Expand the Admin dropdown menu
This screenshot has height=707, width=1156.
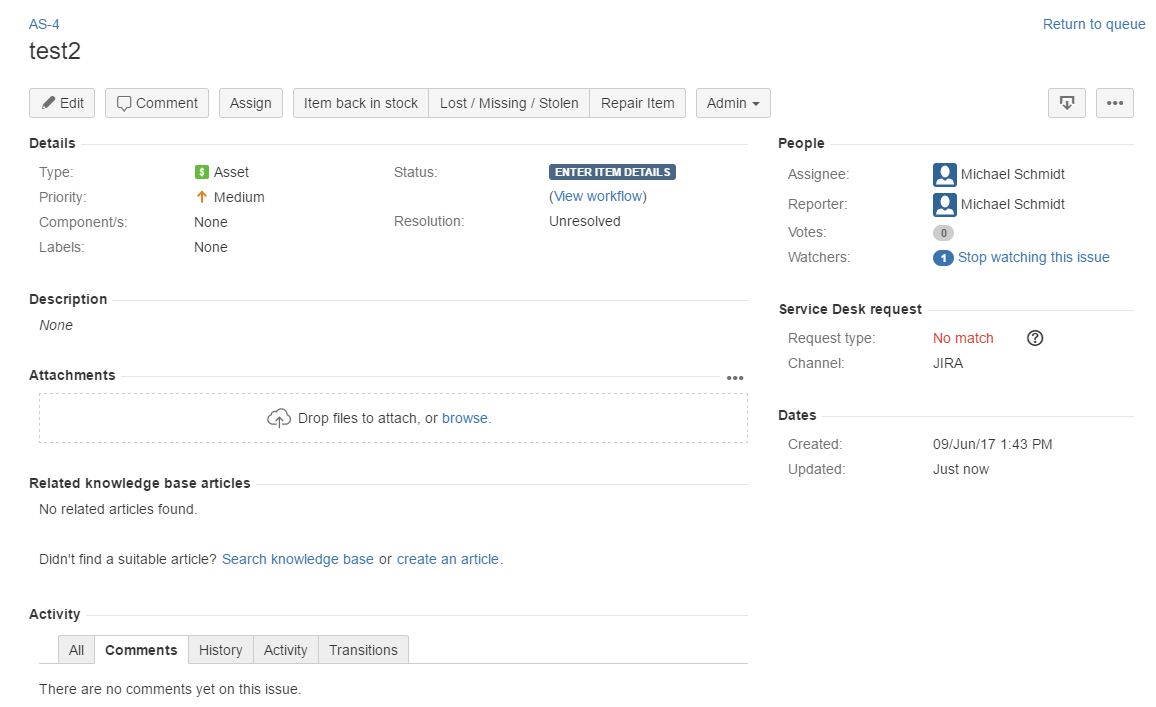[x=733, y=103]
